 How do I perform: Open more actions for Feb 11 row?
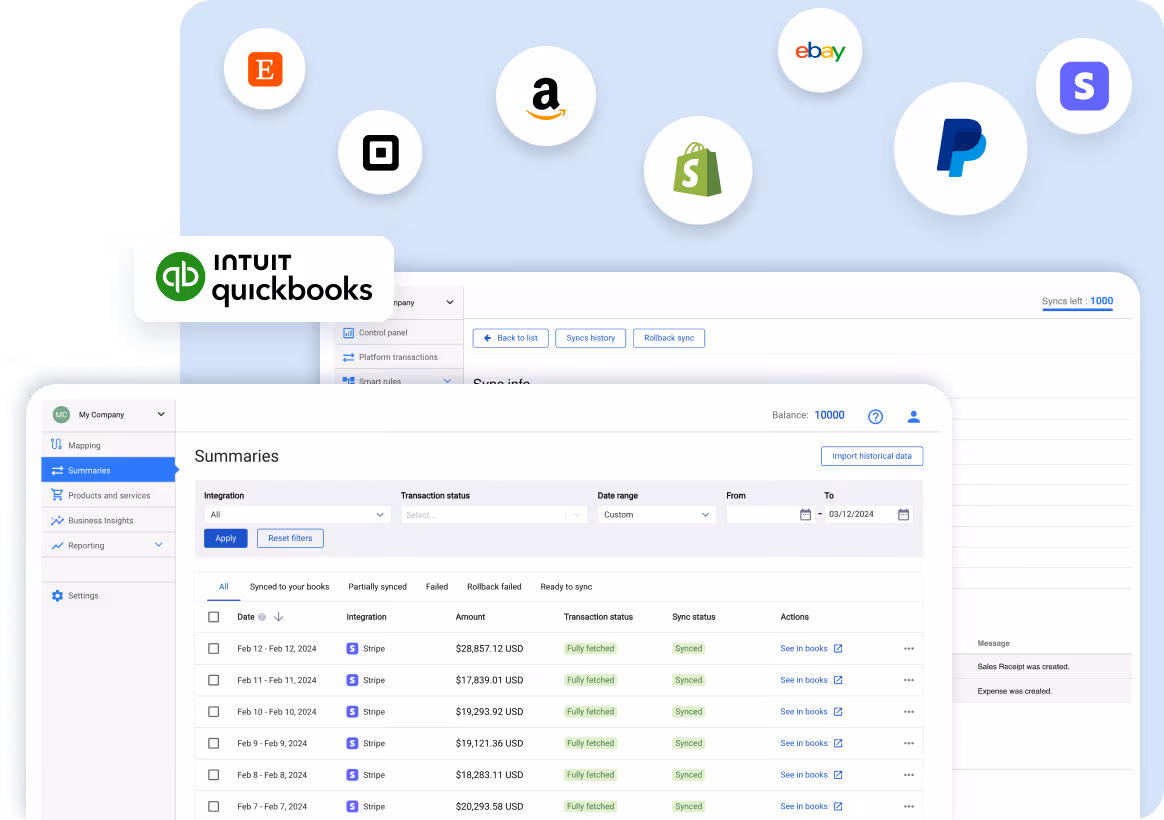[909, 680]
